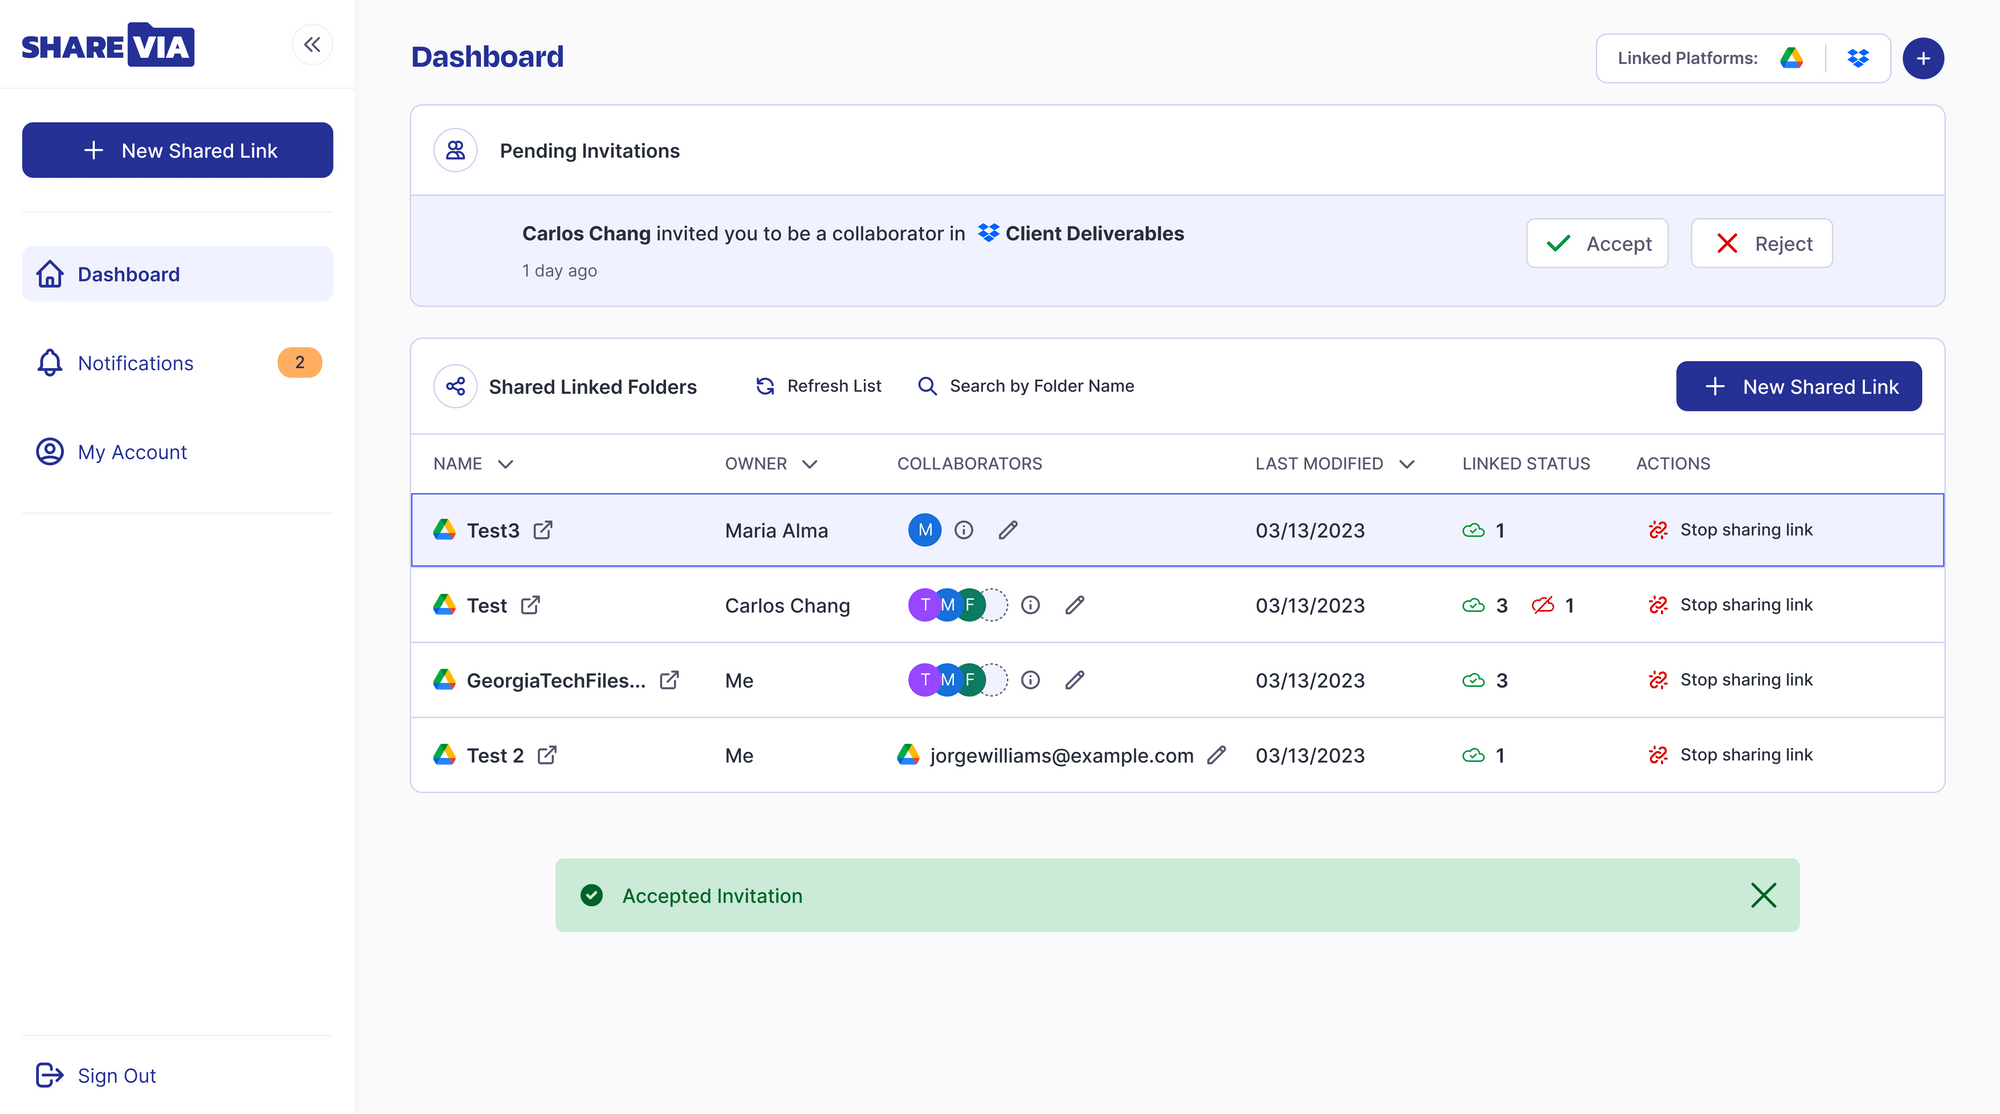Reject the Client Deliverables invitation
Viewport: 2000px width, 1114px height.
pyautogui.click(x=1761, y=243)
